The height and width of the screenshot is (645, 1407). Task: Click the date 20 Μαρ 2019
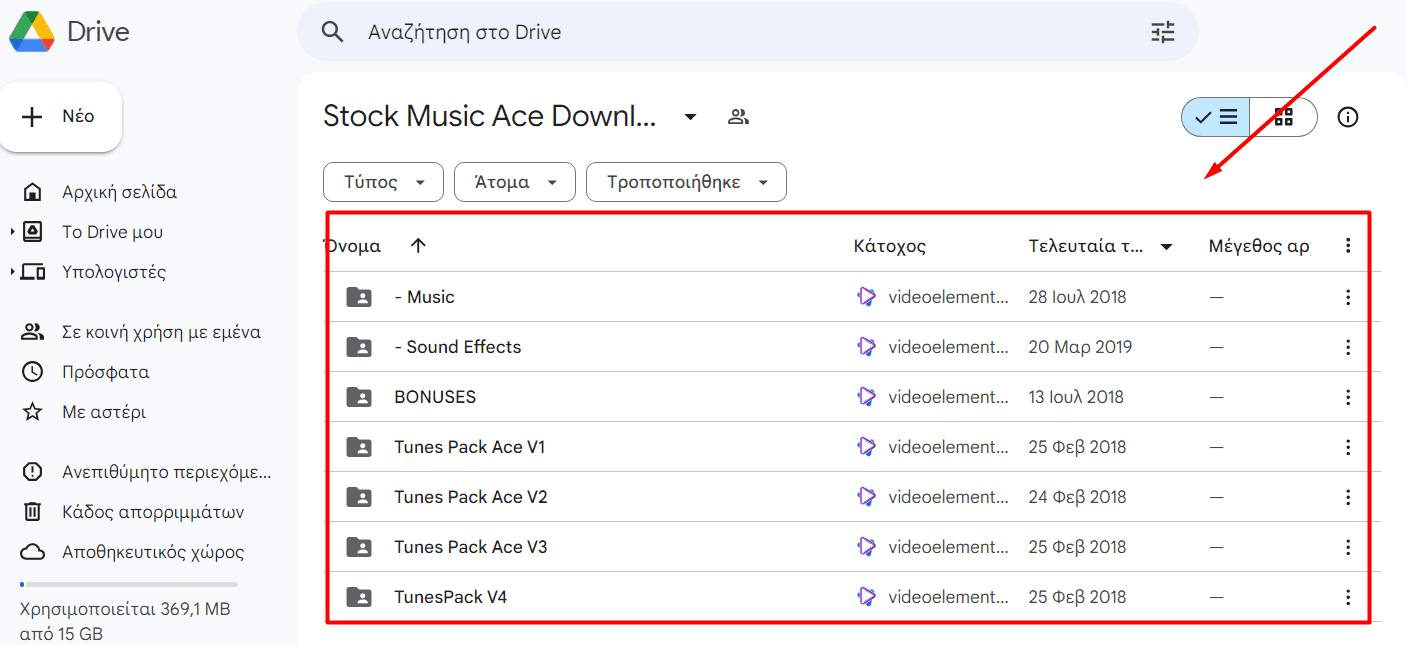pos(1080,347)
